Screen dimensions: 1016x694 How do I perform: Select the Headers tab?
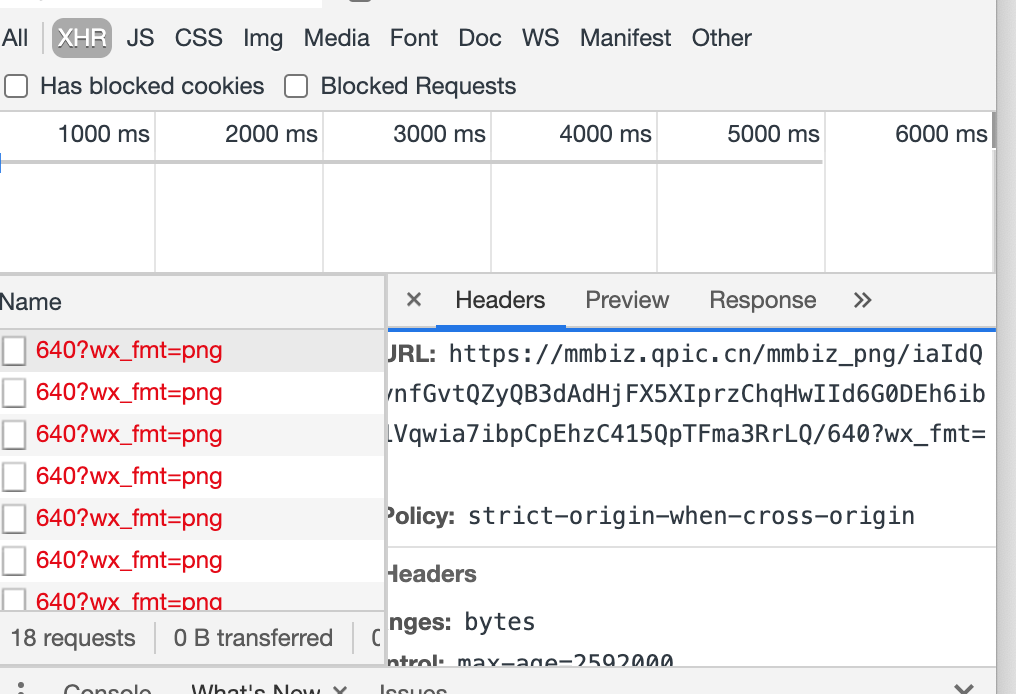[x=500, y=300]
